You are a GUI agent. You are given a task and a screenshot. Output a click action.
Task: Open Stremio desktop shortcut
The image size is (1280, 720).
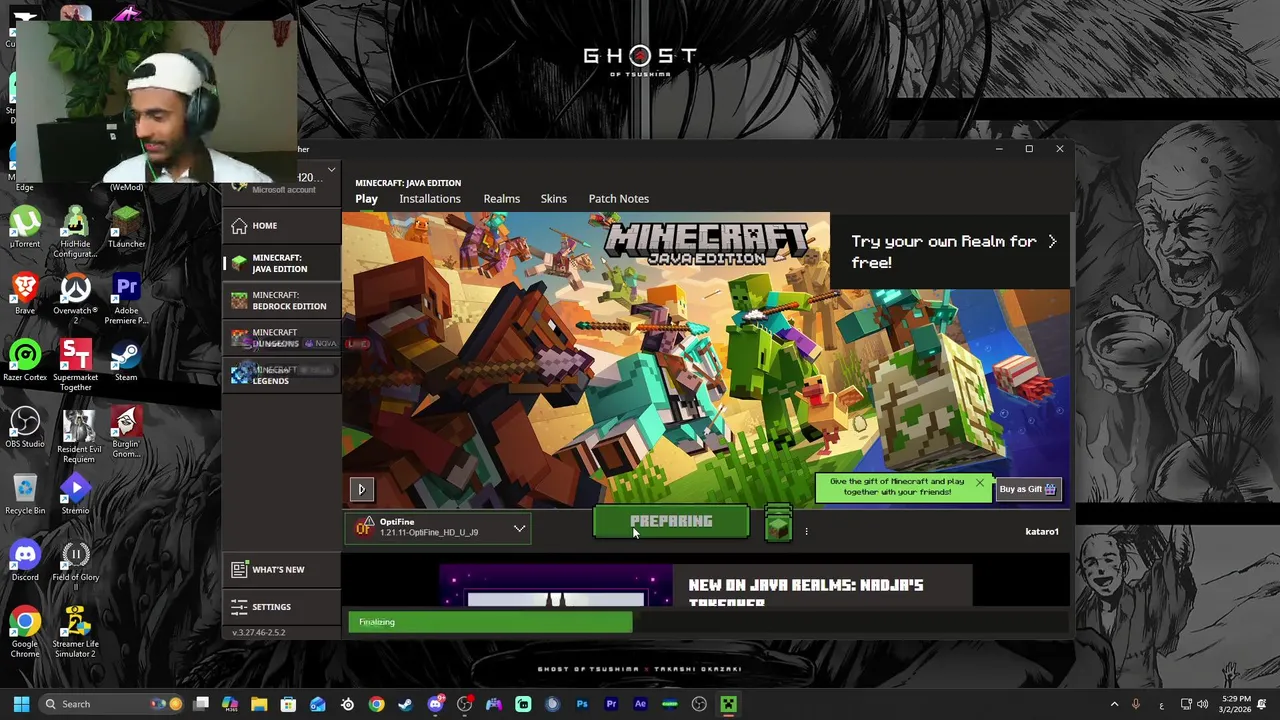point(75,496)
